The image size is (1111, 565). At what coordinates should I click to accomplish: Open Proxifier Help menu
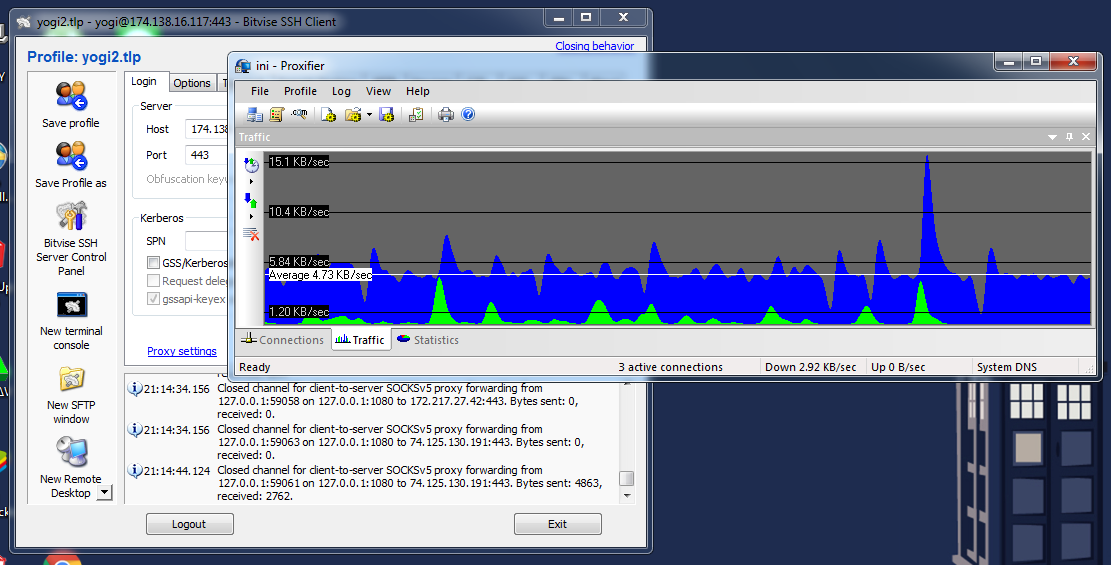tap(418, 91)
